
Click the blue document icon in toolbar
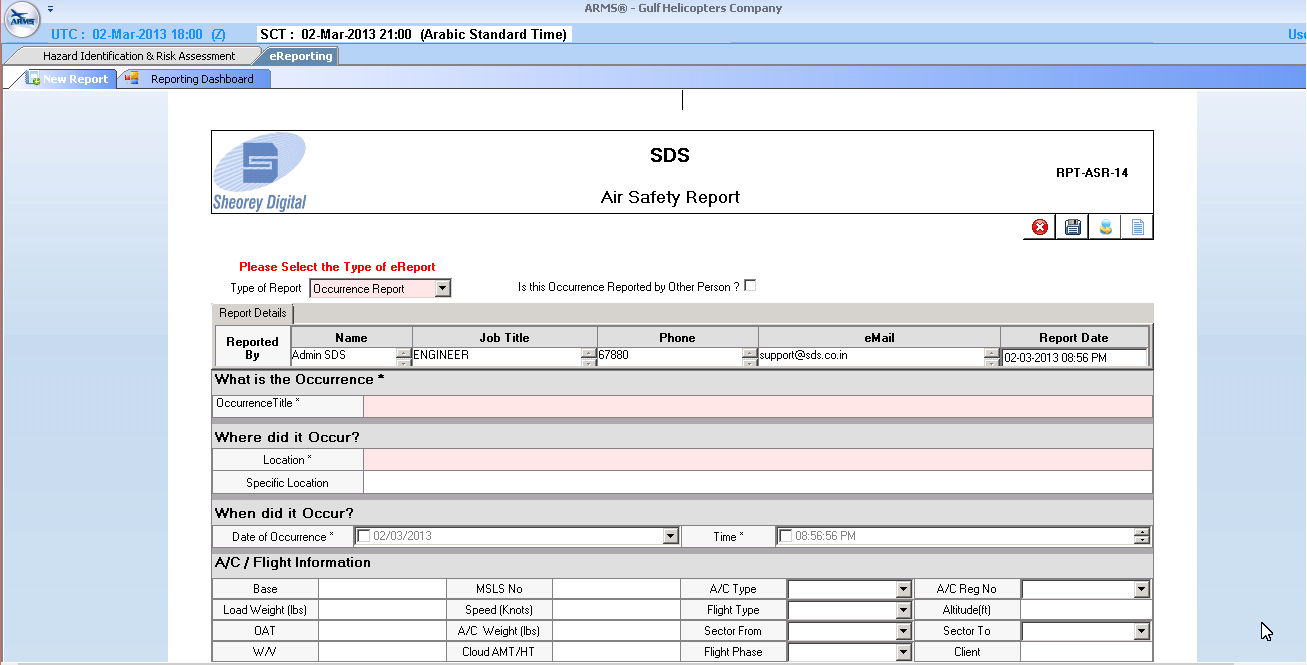(x=1137, y=228)
